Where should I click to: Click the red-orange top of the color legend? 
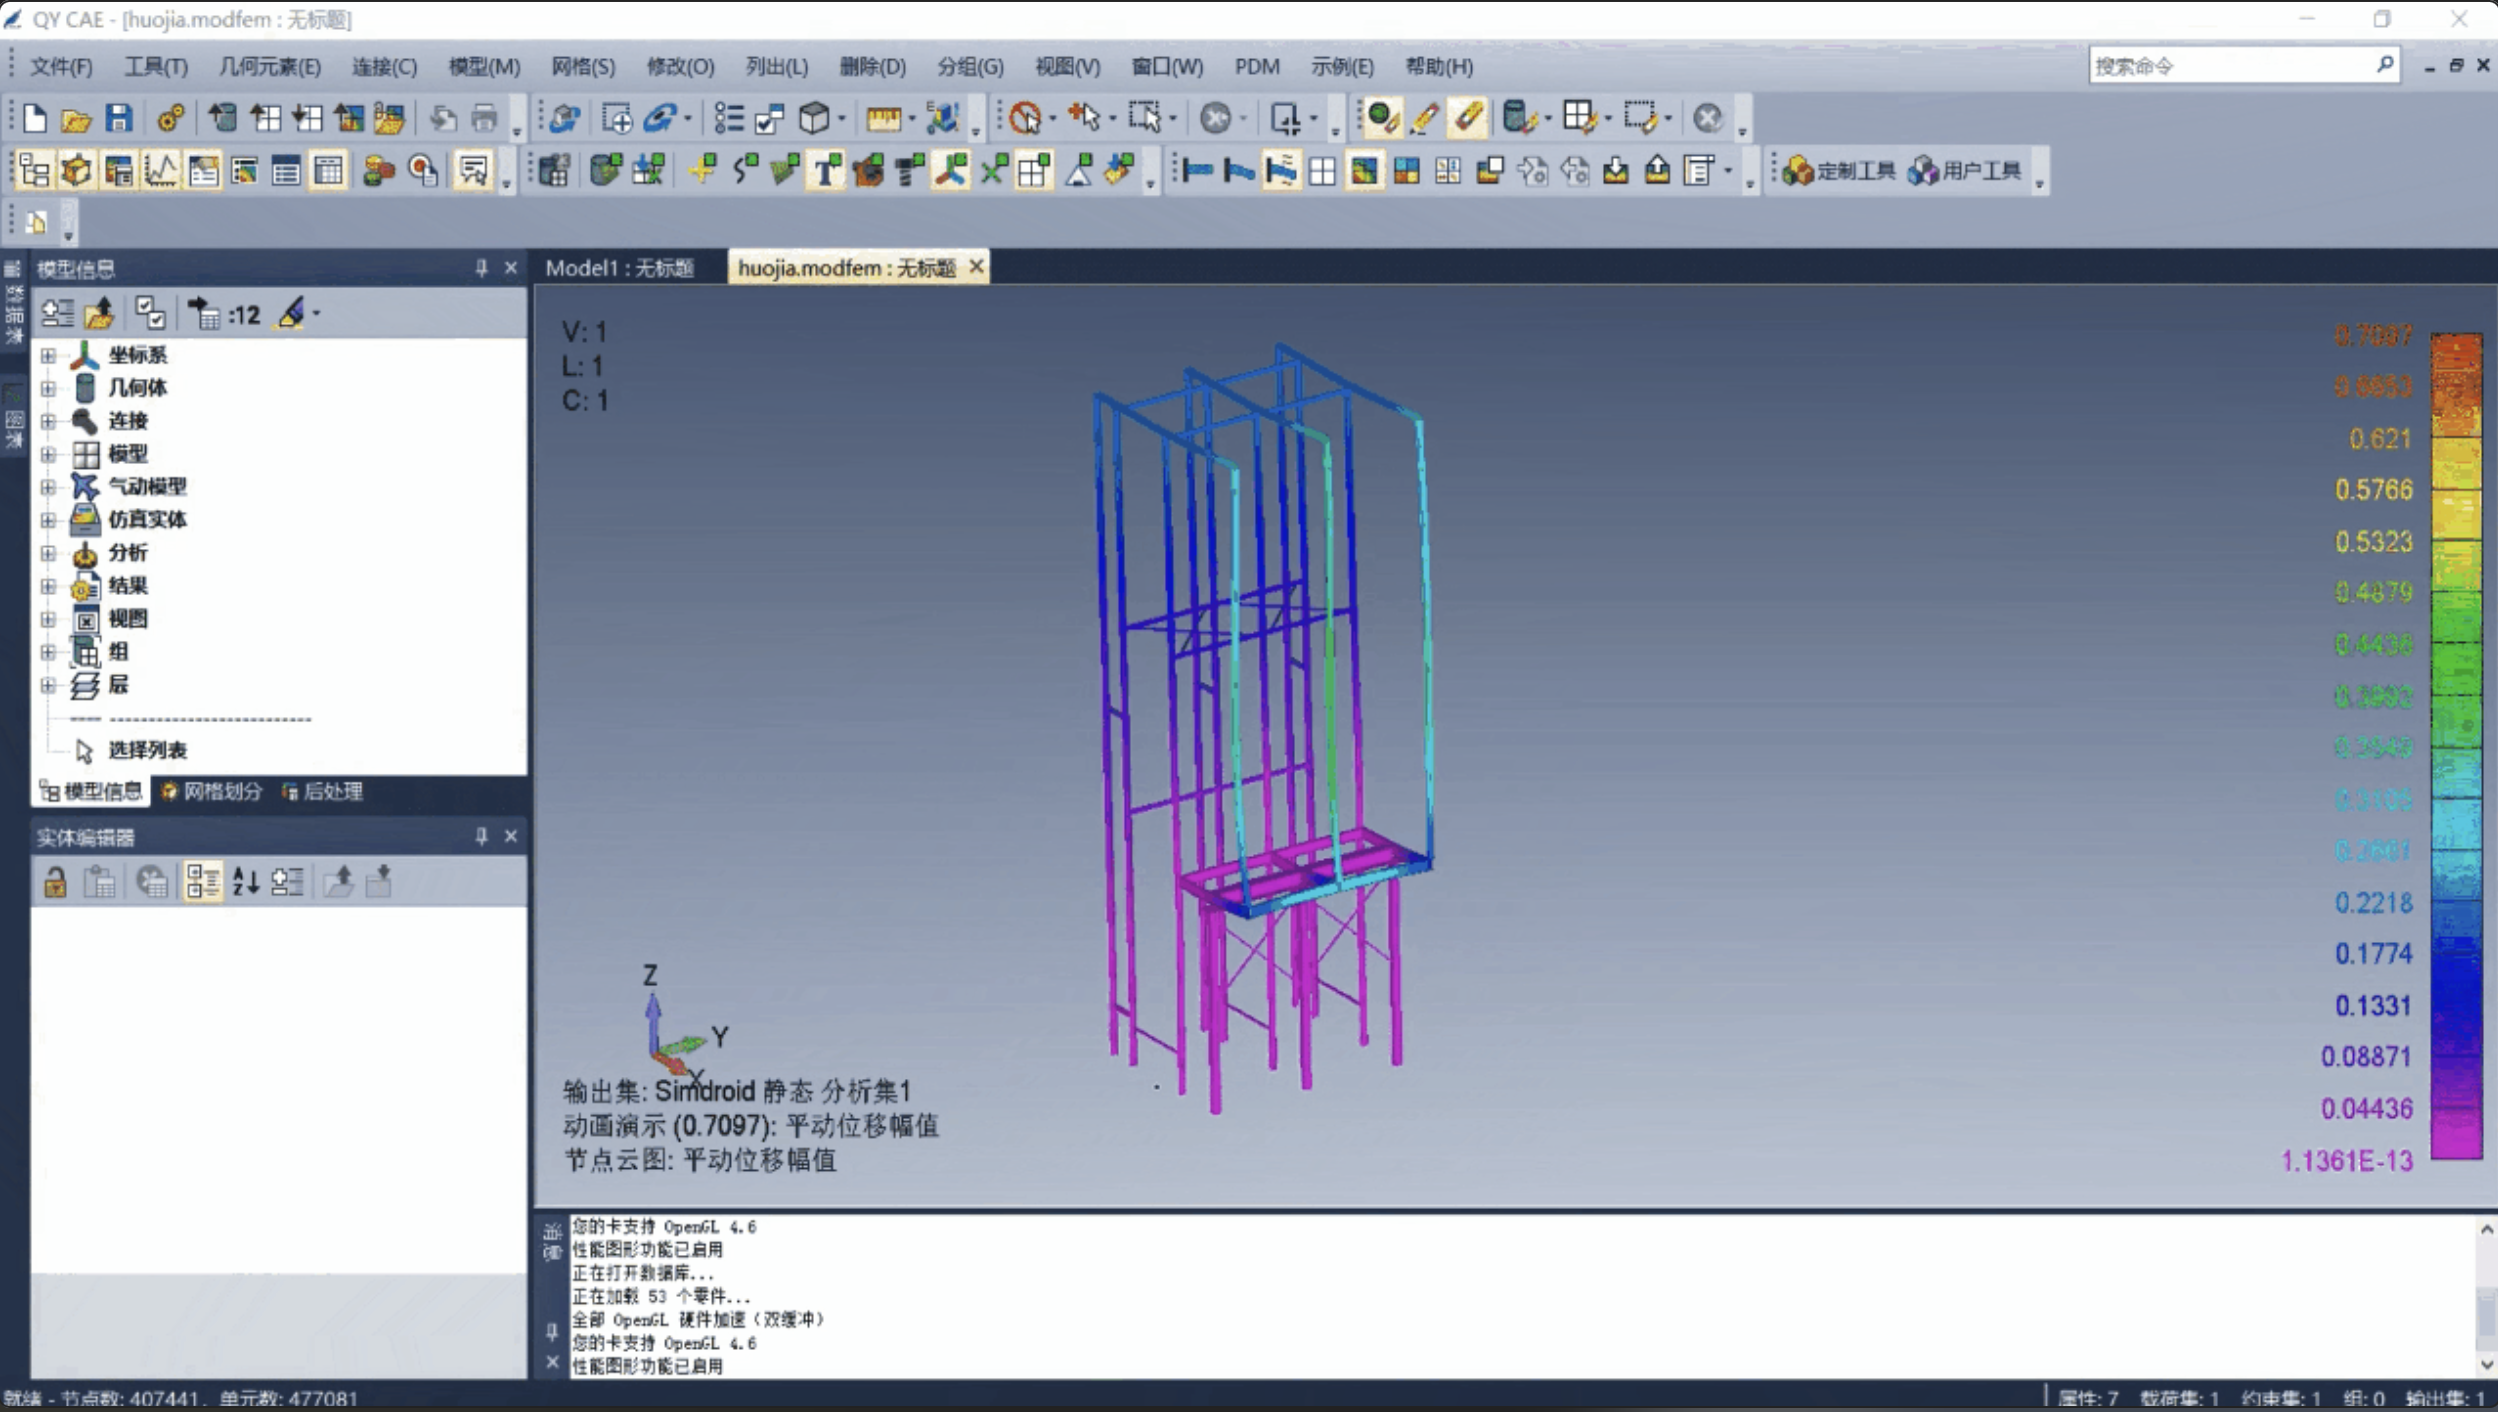click(x=2456, y=360)
